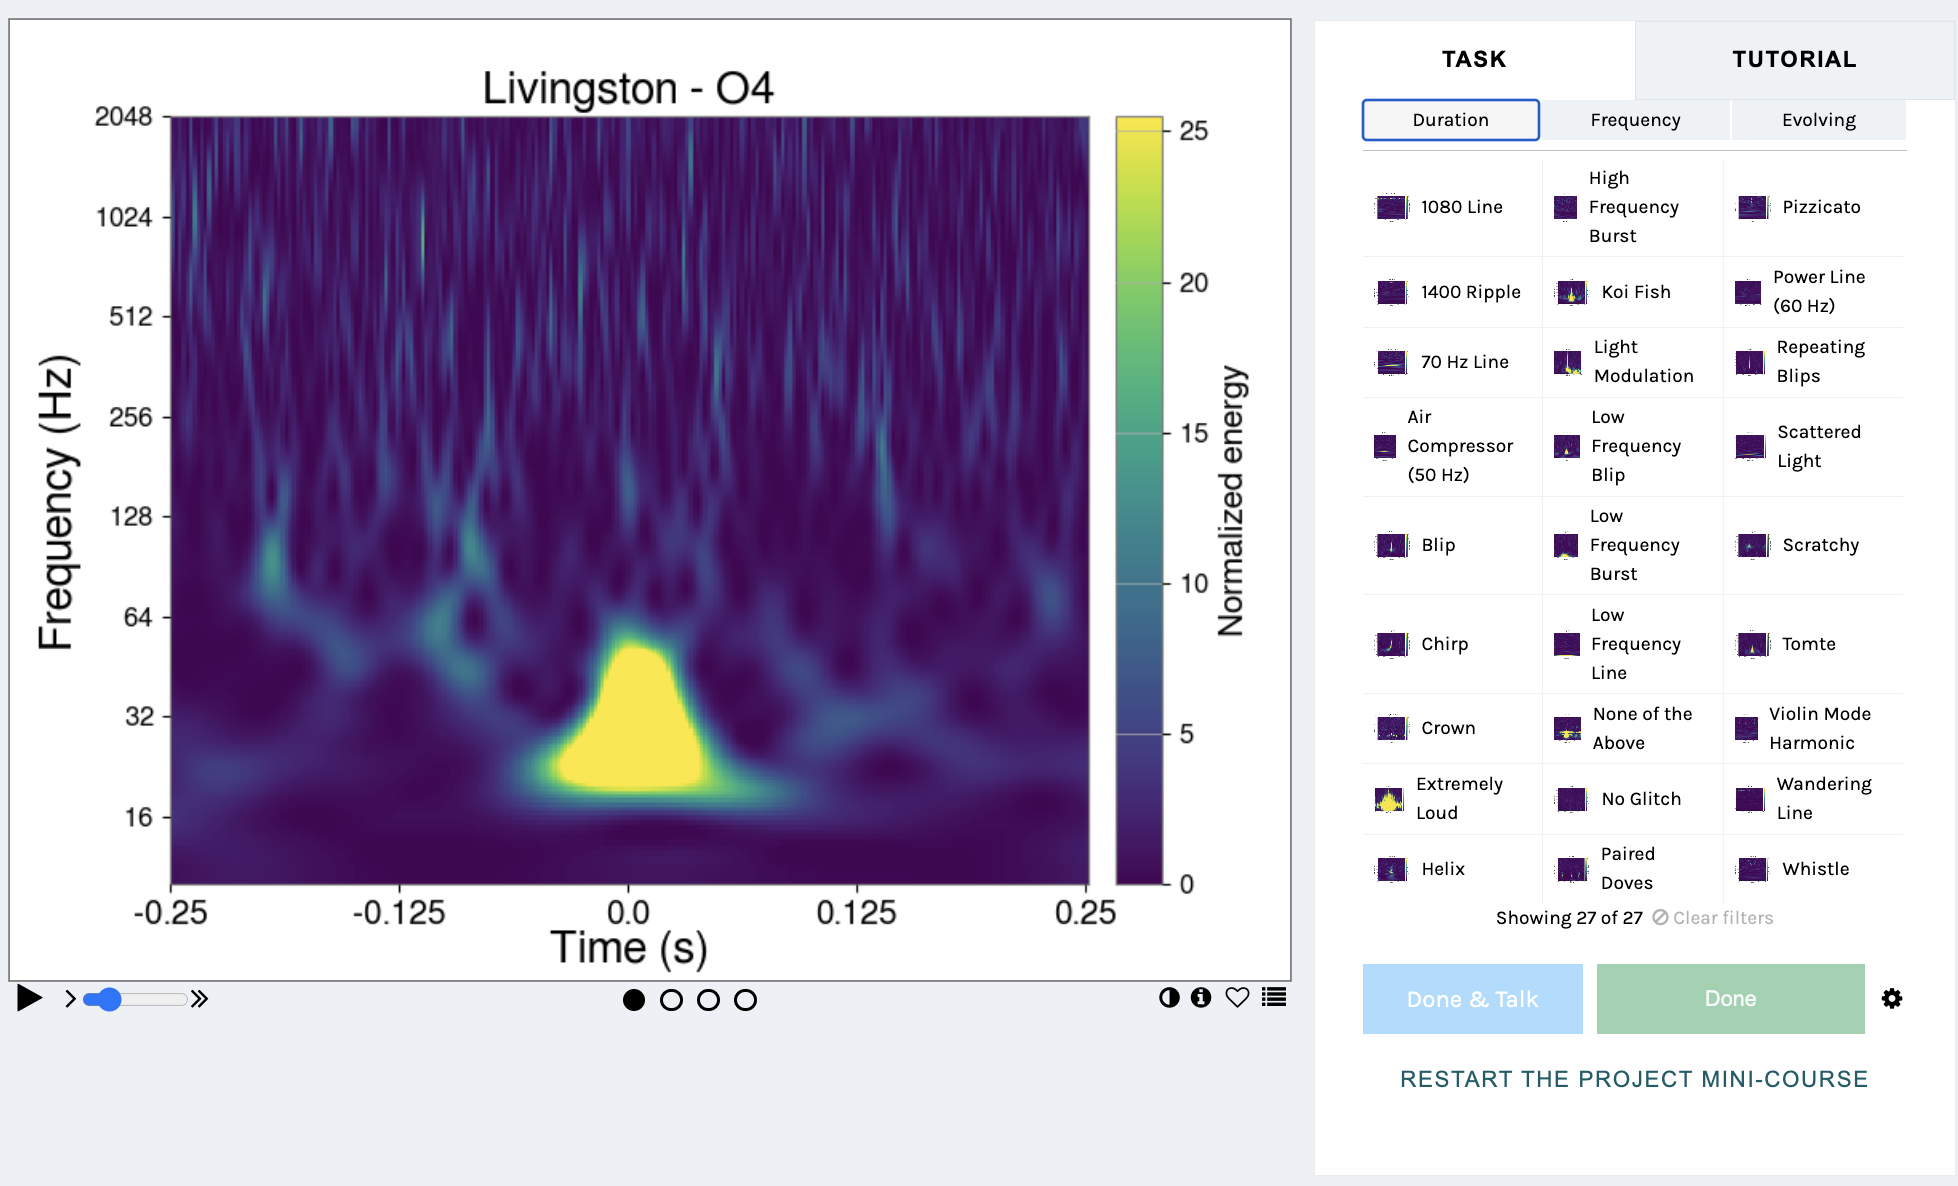The width and height of the screenshot is (1958, 1186).
Task: Select the fourth image frame dot
Action: [x=745, y=1000]
